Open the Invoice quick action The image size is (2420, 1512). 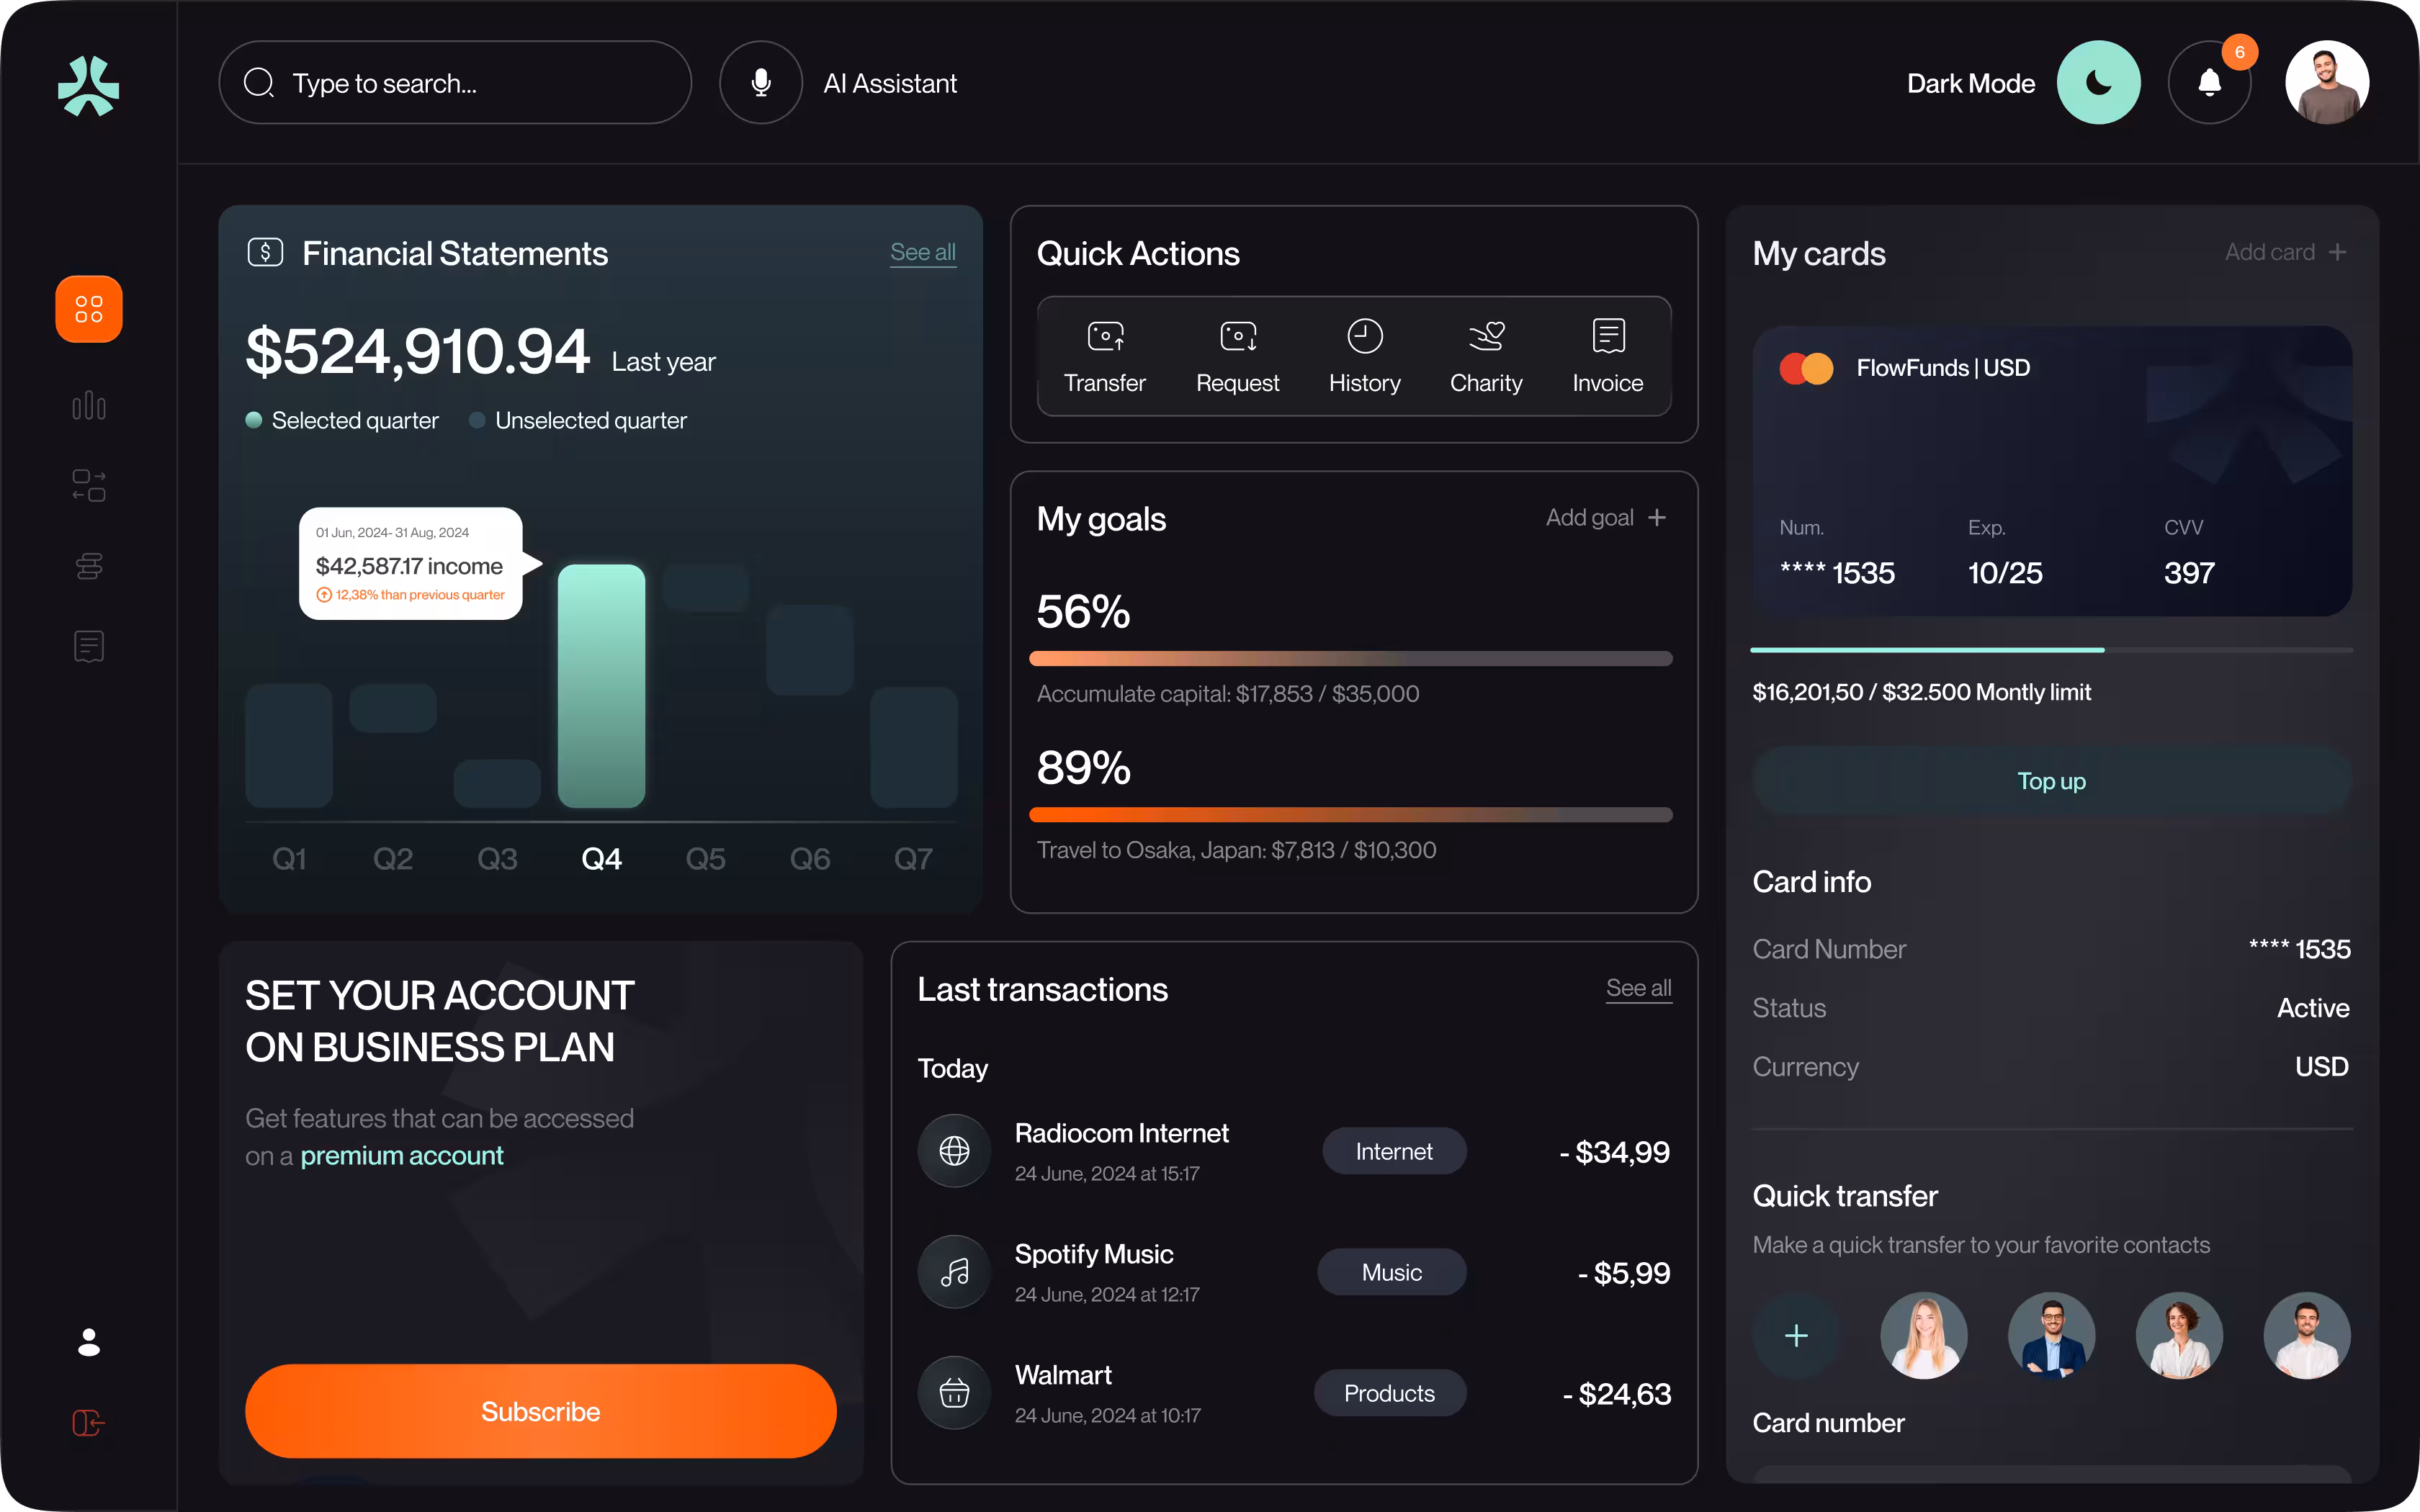click(1607, 355)
